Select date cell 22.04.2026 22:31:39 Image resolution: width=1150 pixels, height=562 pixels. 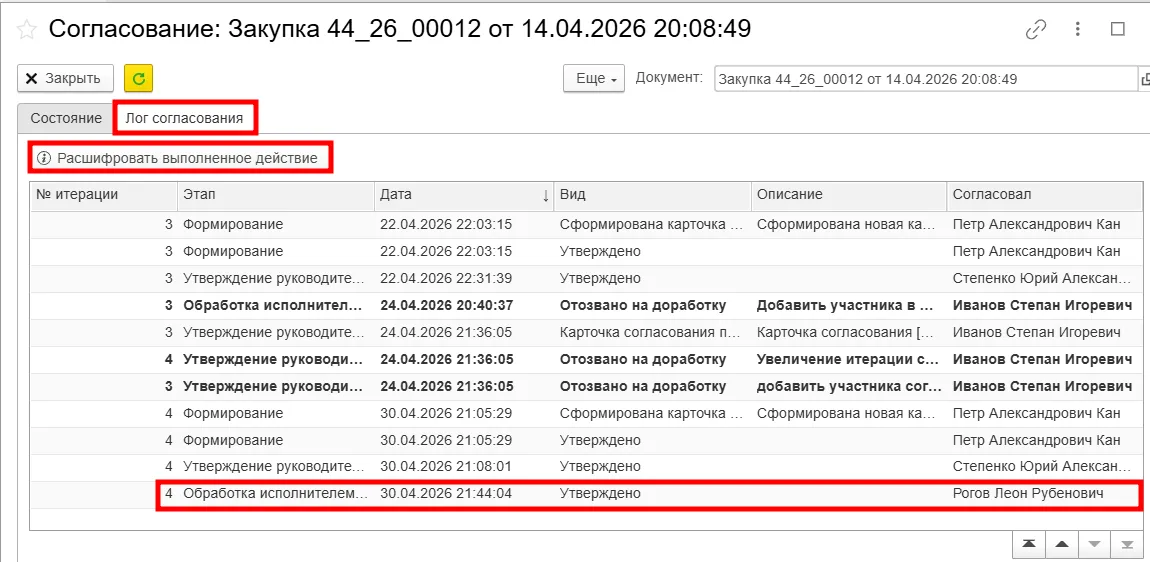pos(464,278)
